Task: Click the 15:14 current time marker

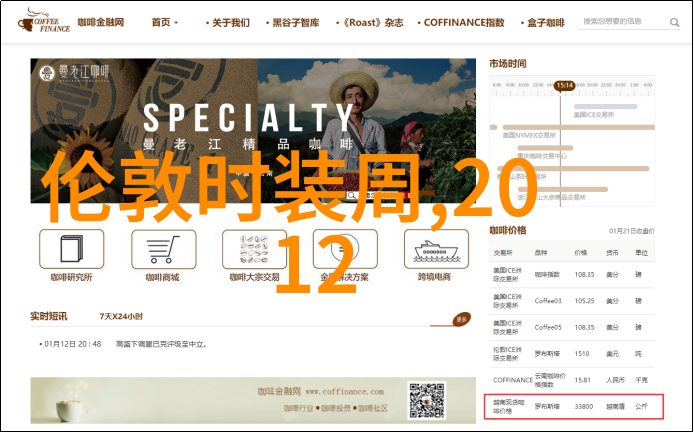Action: (565, 85)
